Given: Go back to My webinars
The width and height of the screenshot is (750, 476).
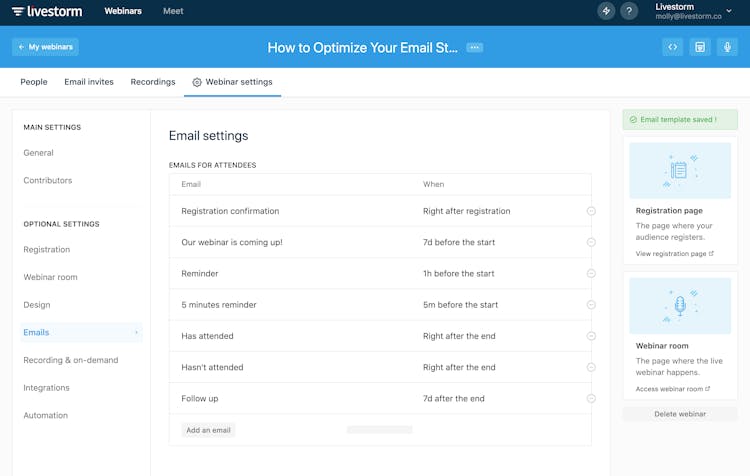Looking at the screenshot, I should click(x=45, y=47).
